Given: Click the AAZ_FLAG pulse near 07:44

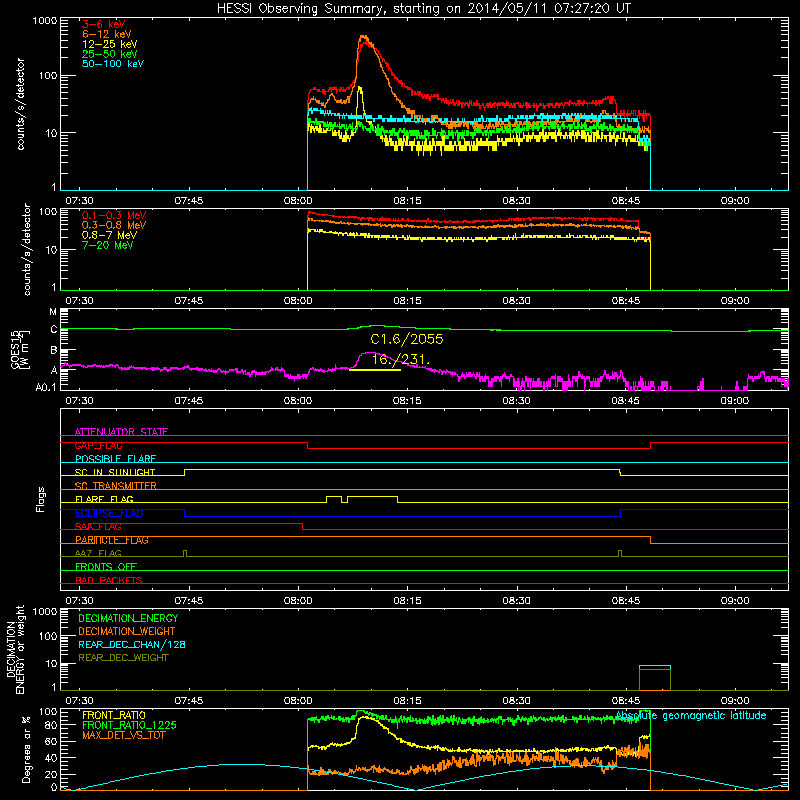Looking at the screenshot, I should point(185,553).
